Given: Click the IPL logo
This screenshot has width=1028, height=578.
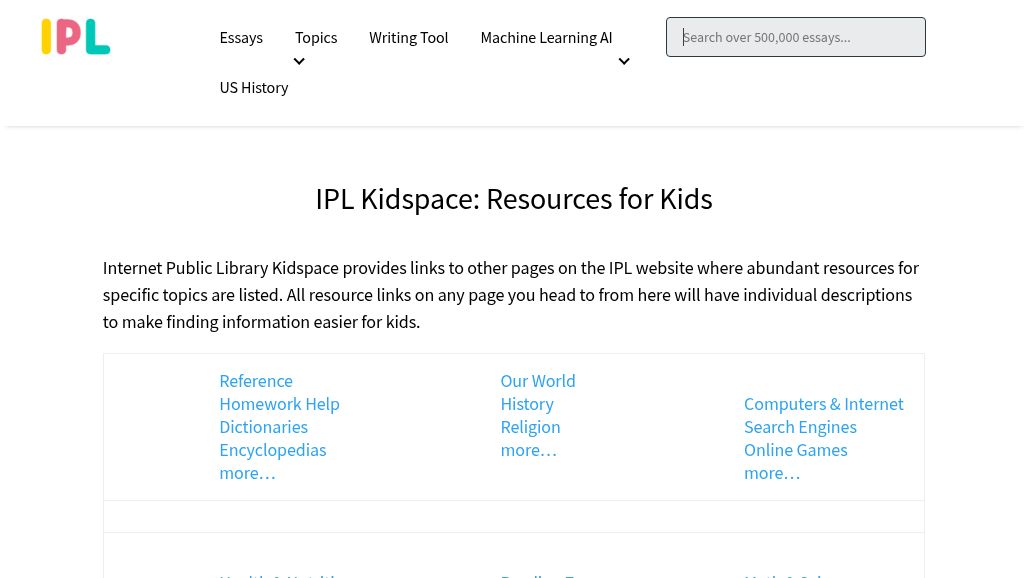Looking at the screenshot, I should (x=75, y=36).
